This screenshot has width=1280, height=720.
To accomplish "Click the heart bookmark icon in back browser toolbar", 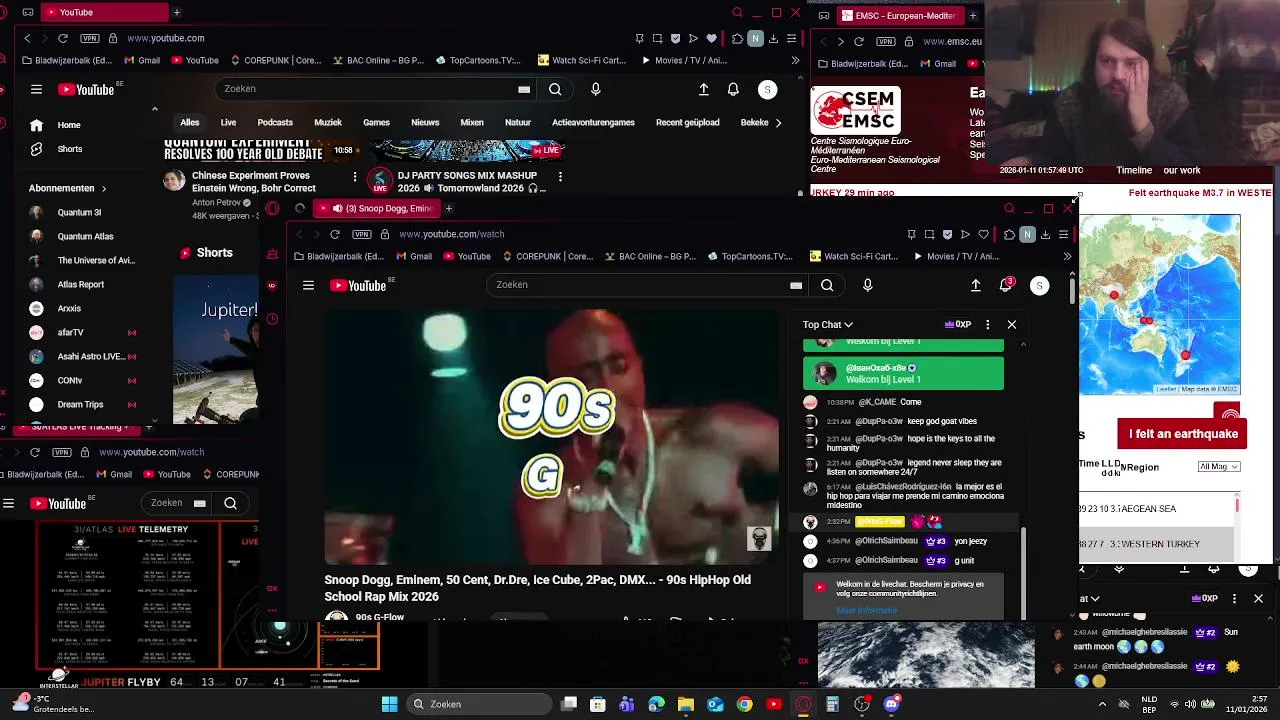I will (711, 38).
